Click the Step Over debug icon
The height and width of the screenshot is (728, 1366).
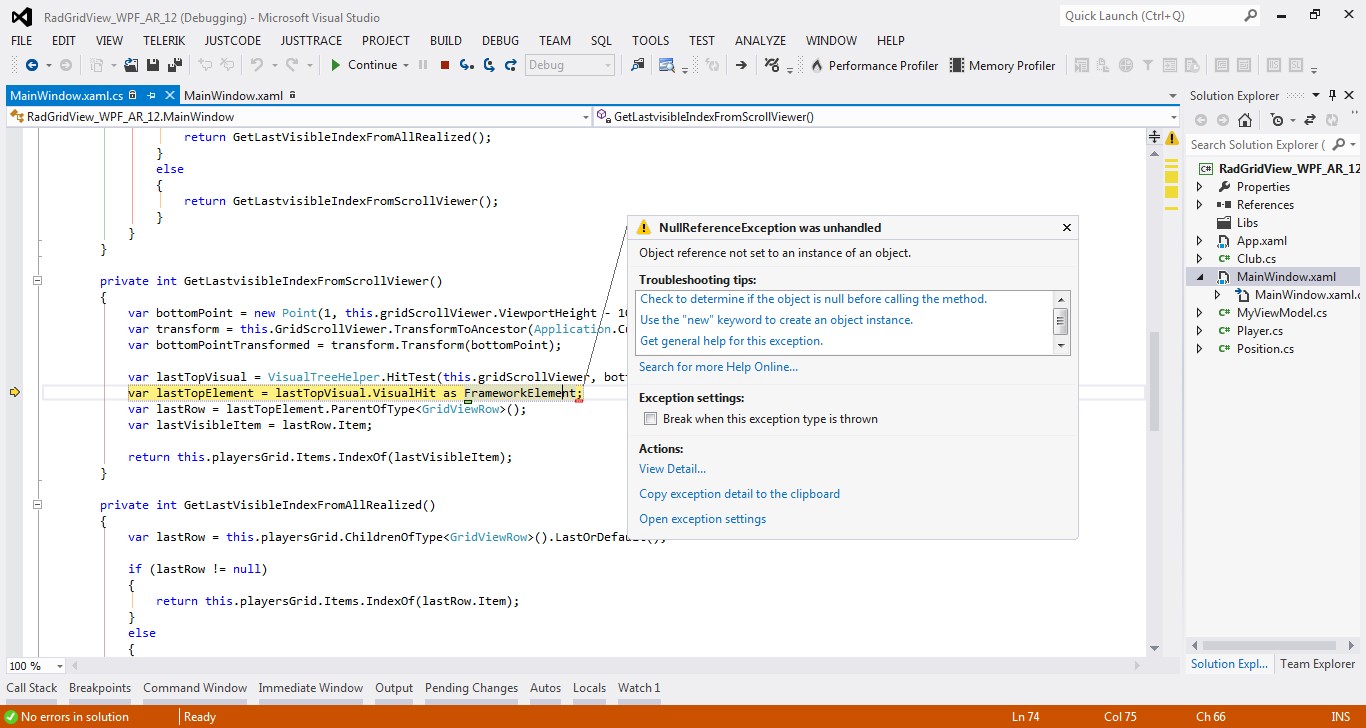click(x=489, y=65)
